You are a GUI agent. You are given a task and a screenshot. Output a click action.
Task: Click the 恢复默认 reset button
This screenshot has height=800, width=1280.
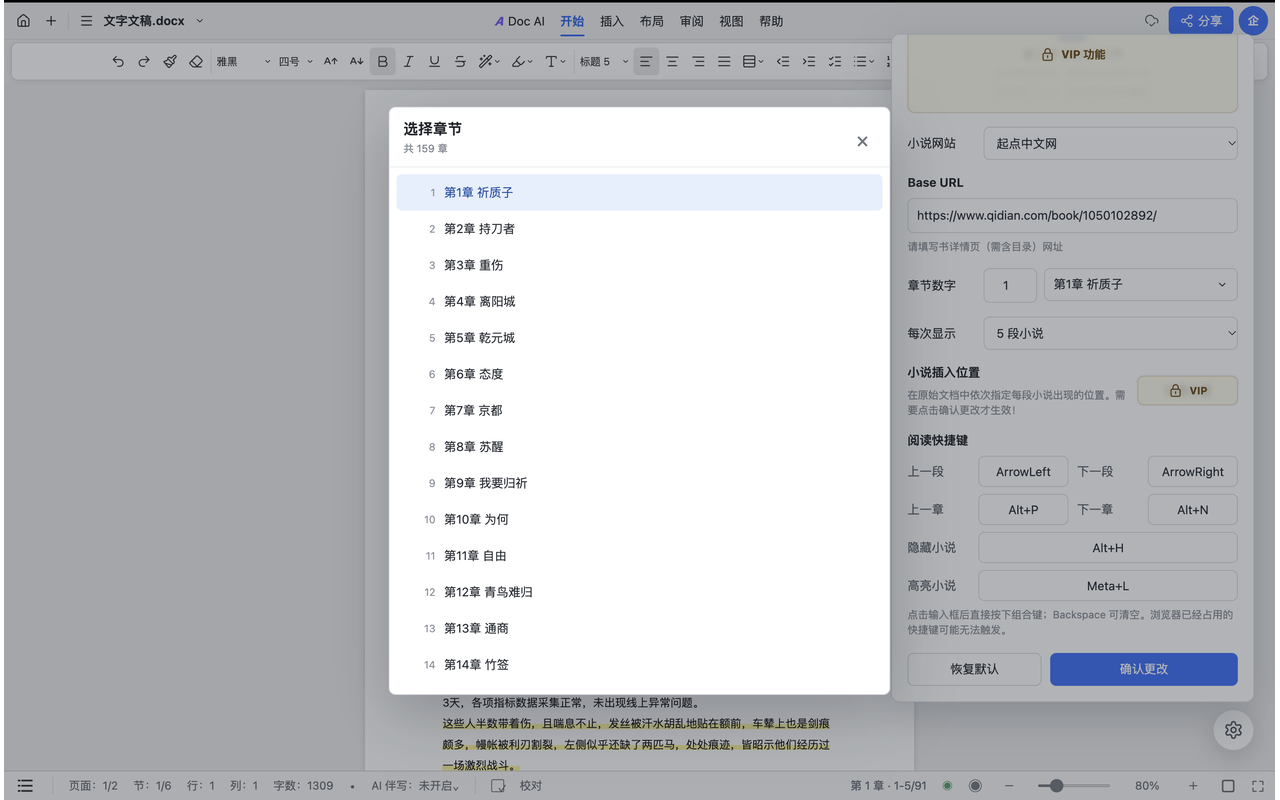tap(974, 669)
